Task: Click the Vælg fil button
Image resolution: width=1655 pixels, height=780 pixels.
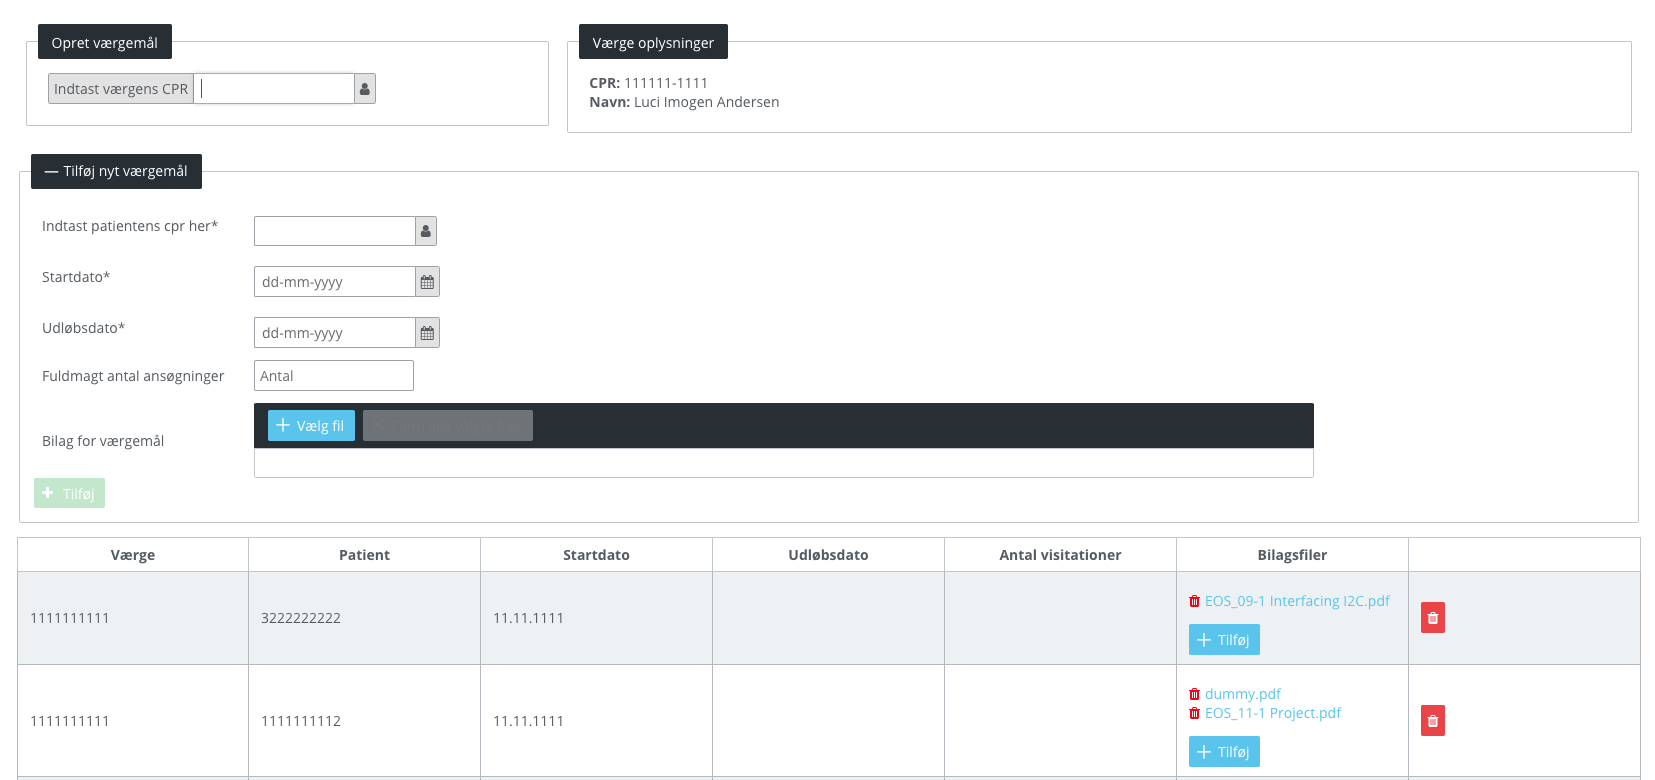Action: click(311, 426)
